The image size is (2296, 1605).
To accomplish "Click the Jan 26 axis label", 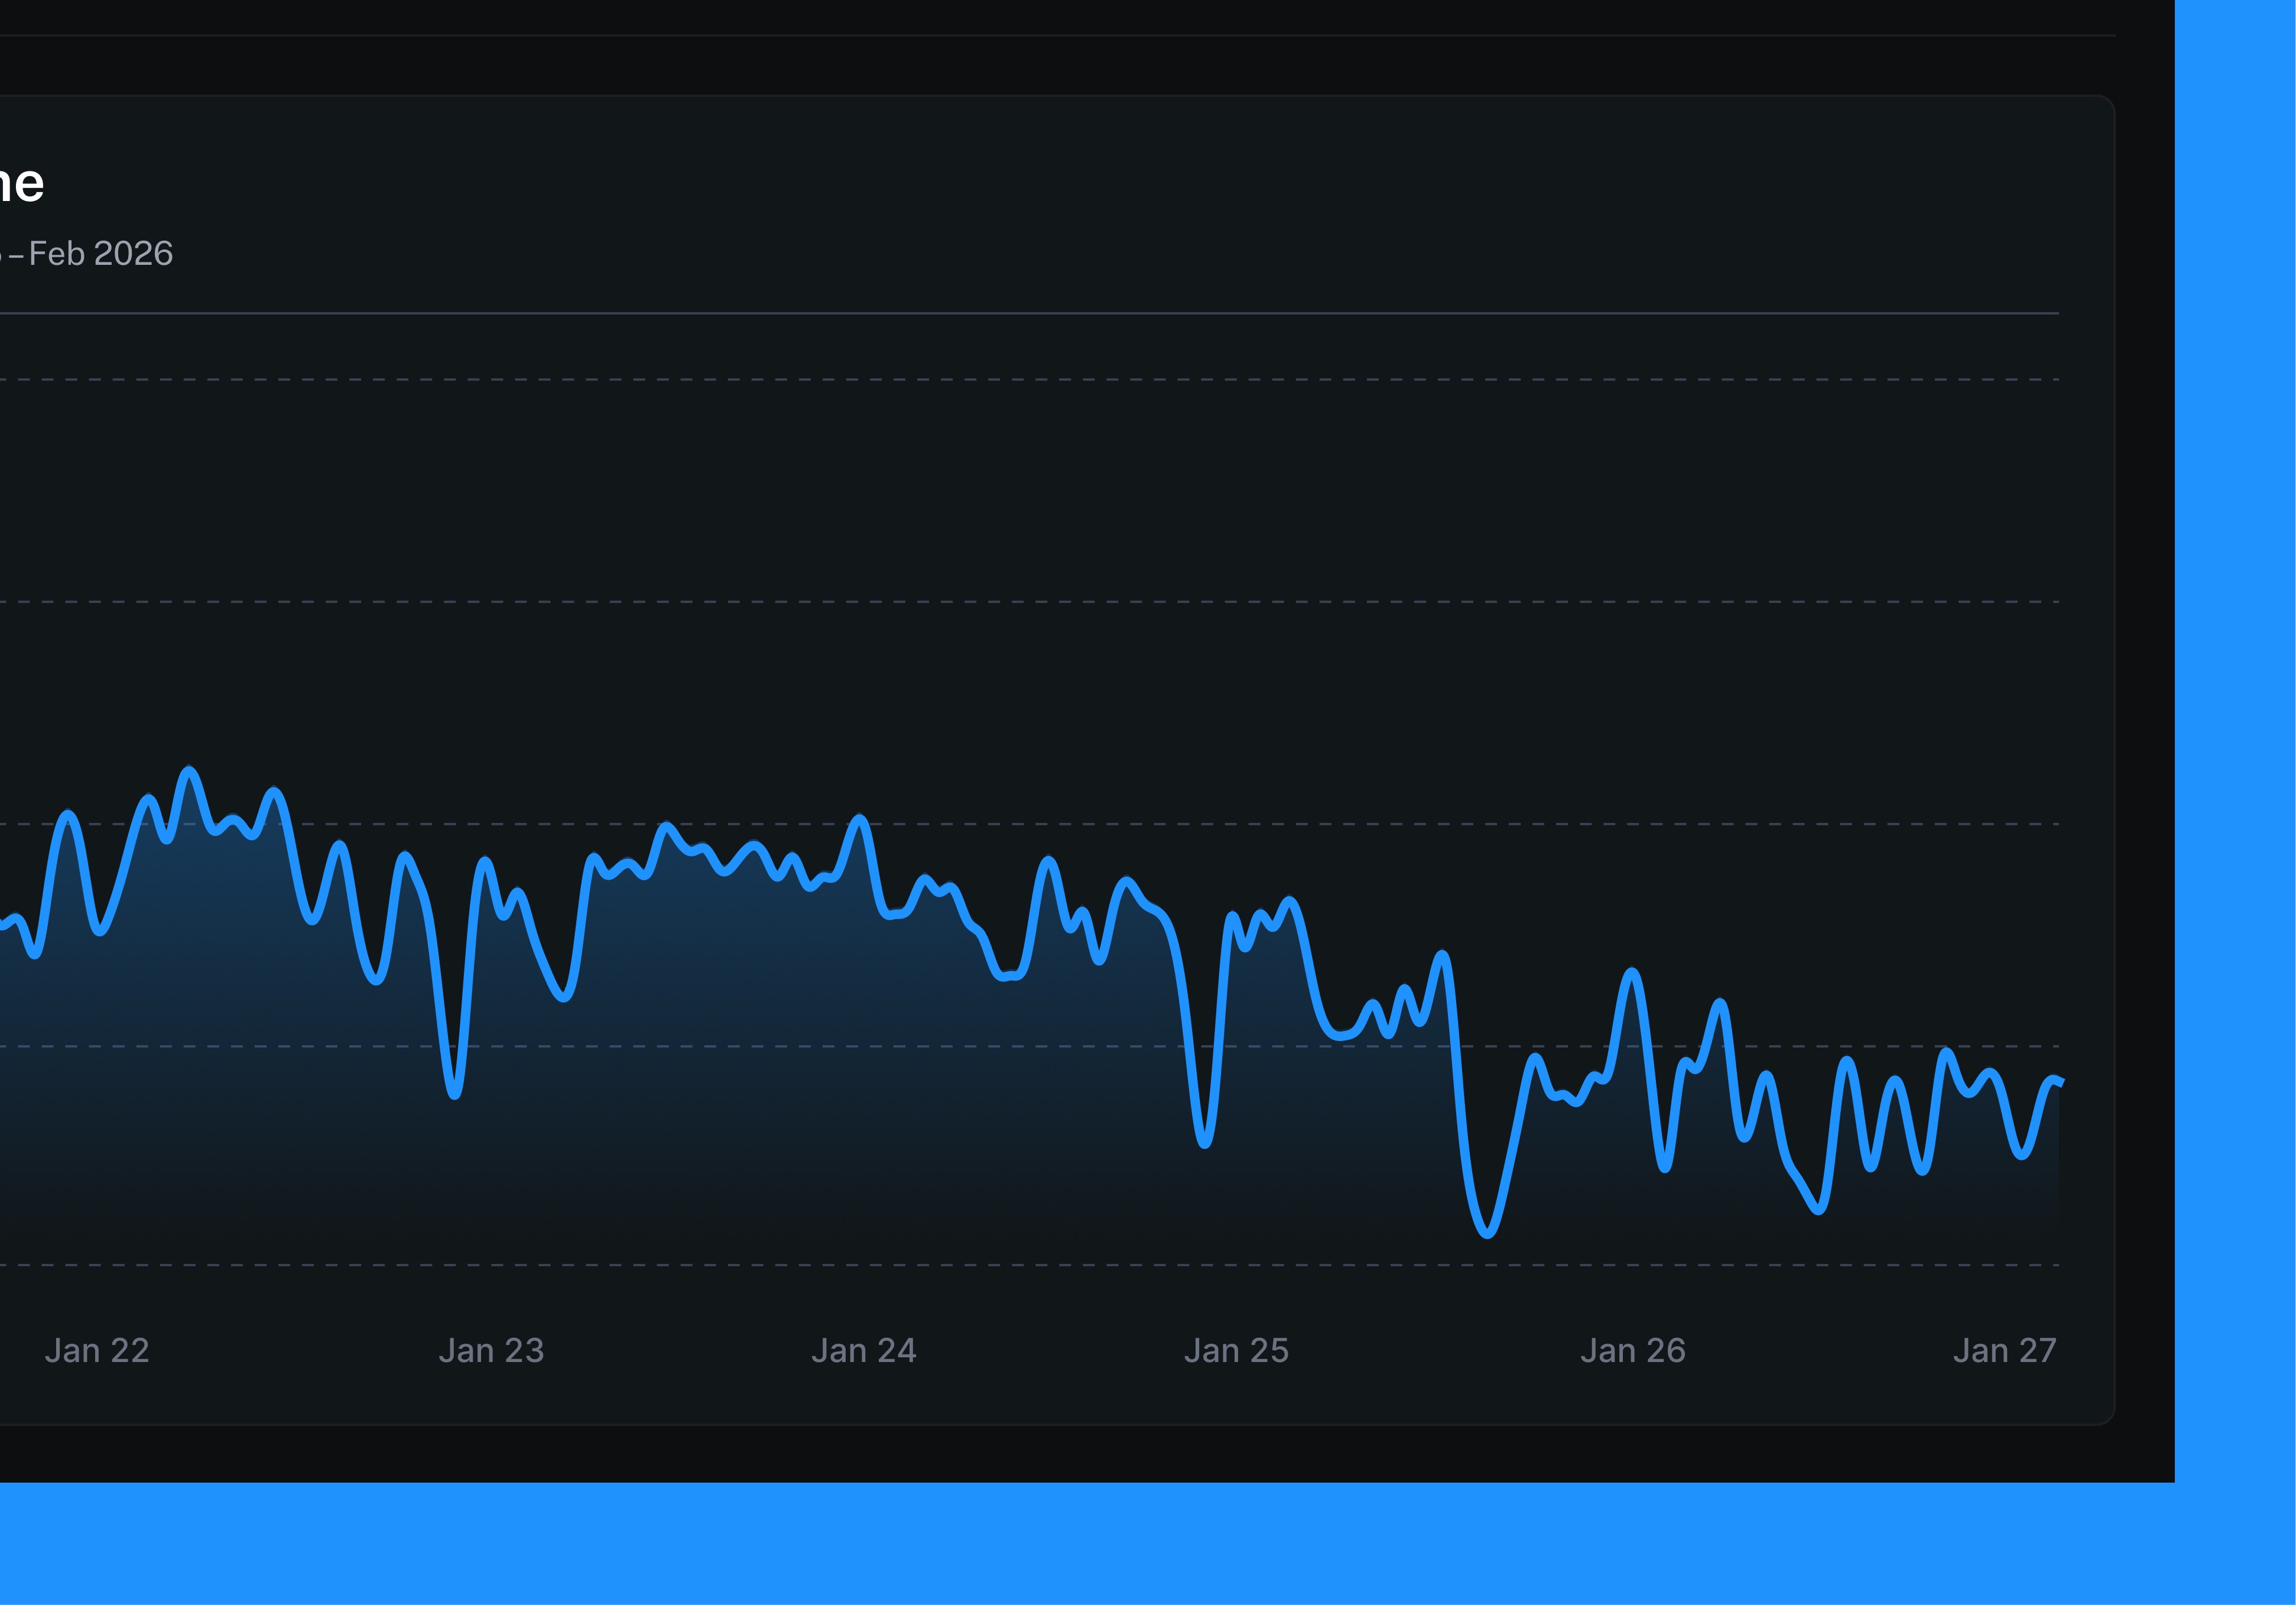I will 1633,1351.
